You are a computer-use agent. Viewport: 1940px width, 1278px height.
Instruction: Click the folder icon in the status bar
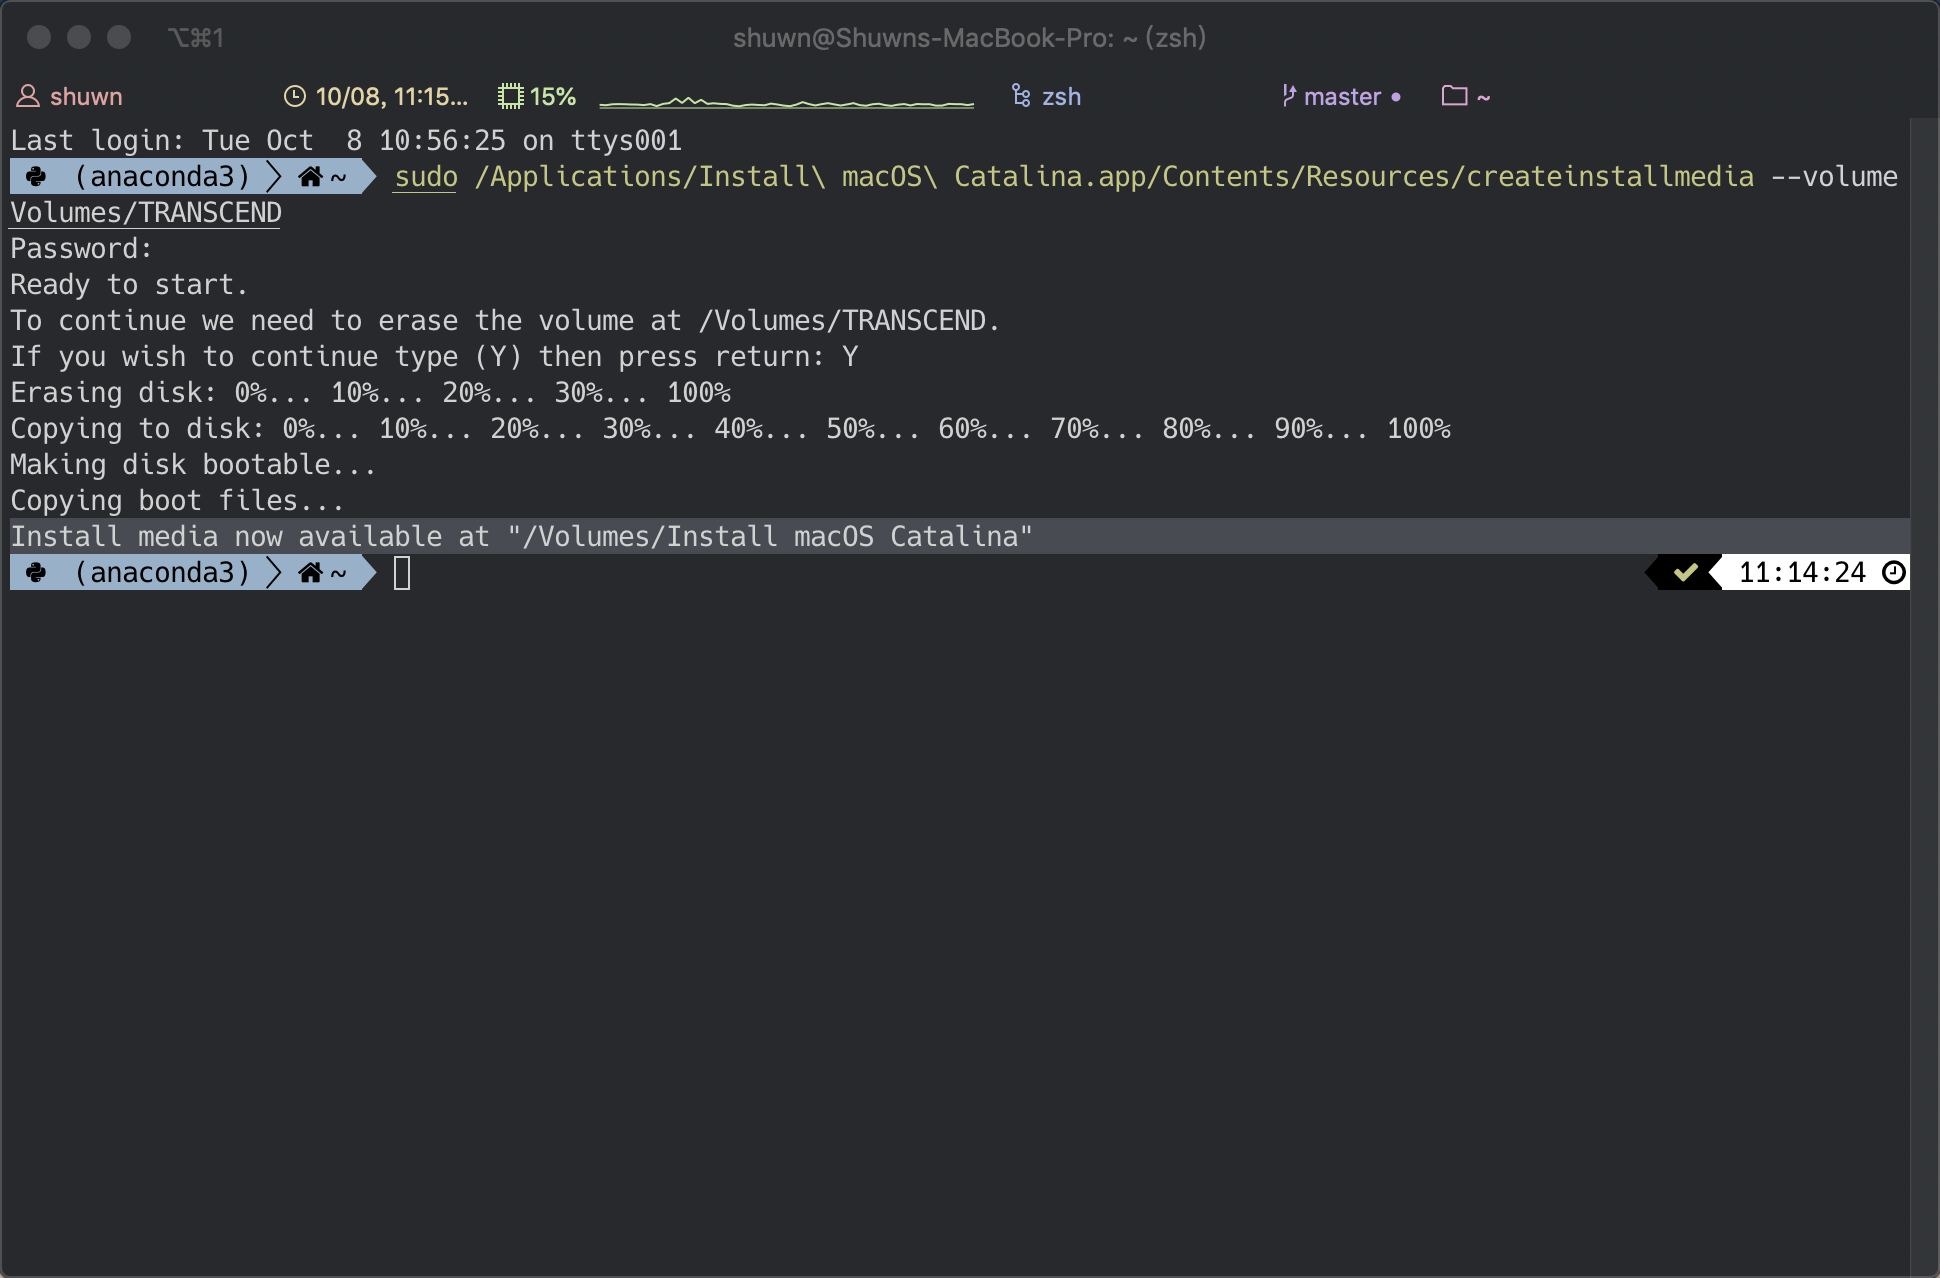[x=1454, y=96]
